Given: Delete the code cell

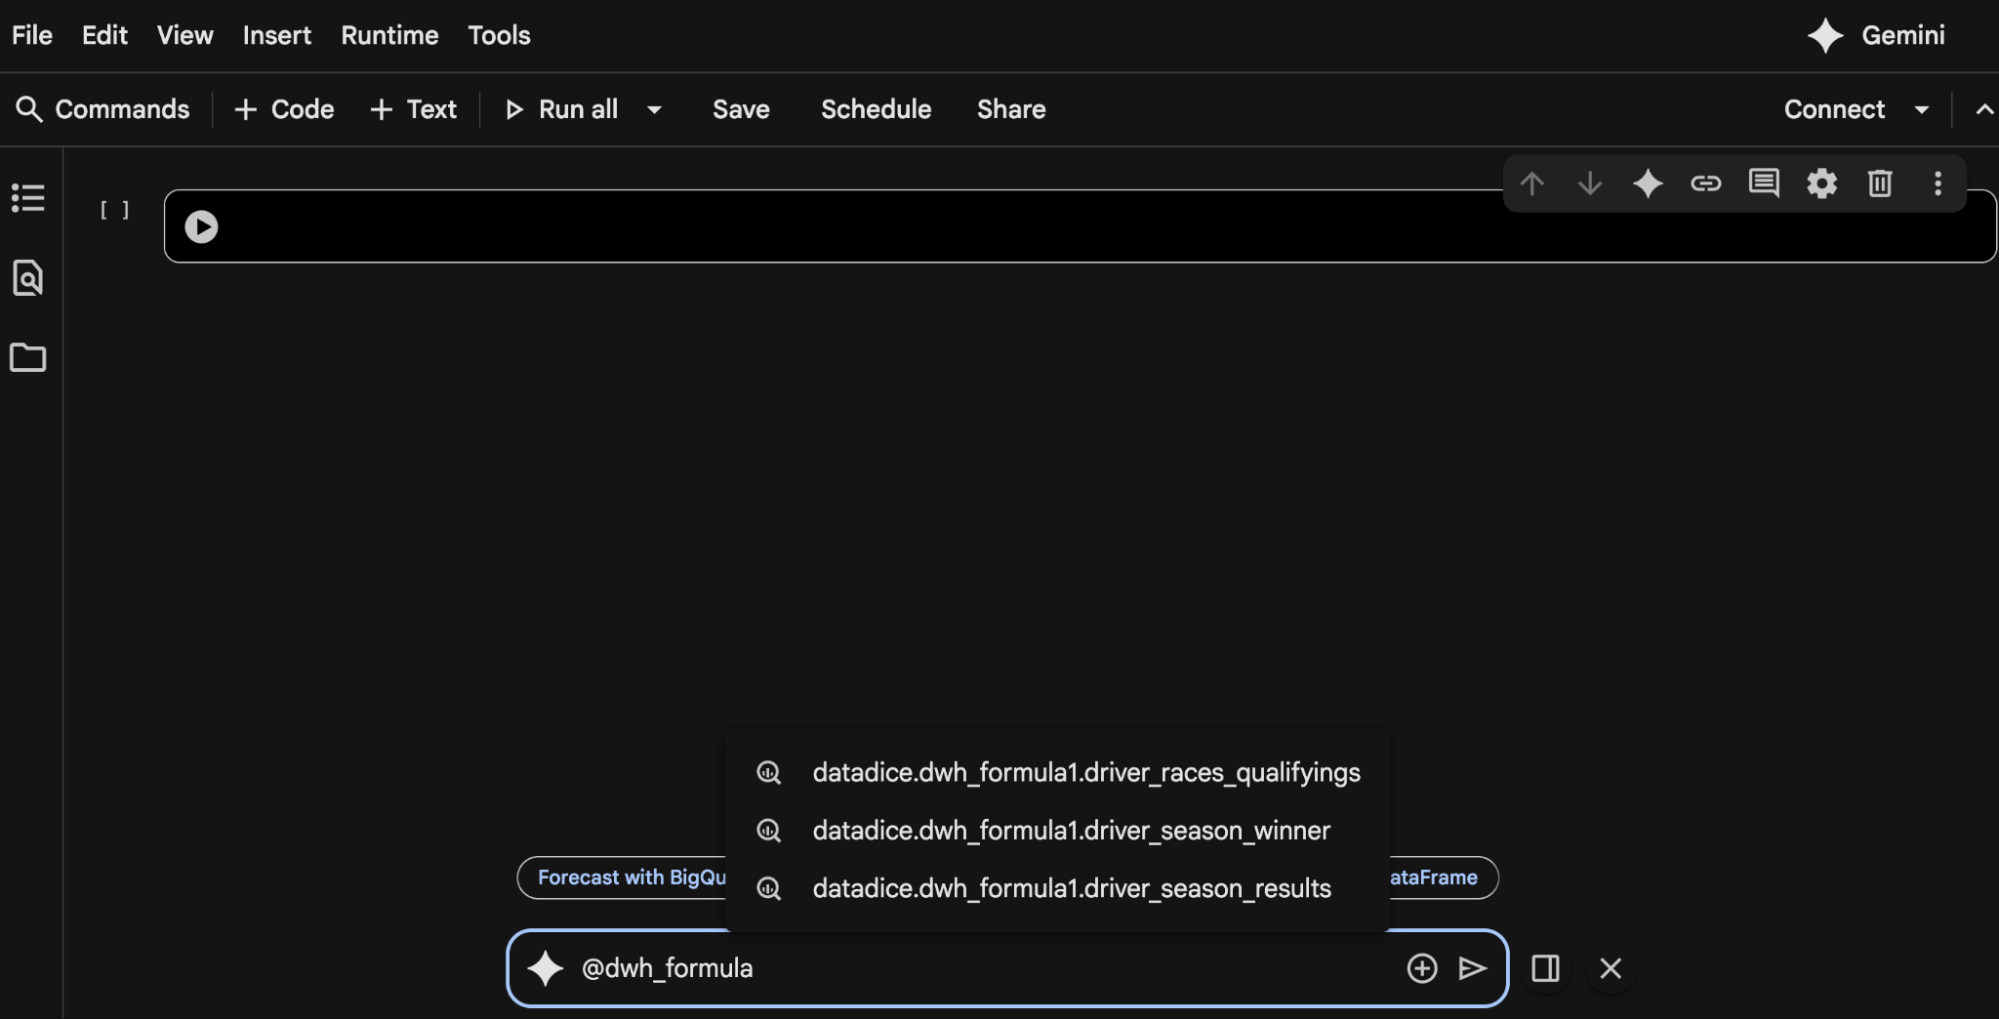Looking at the screenshot, I should coord(1879,183).
